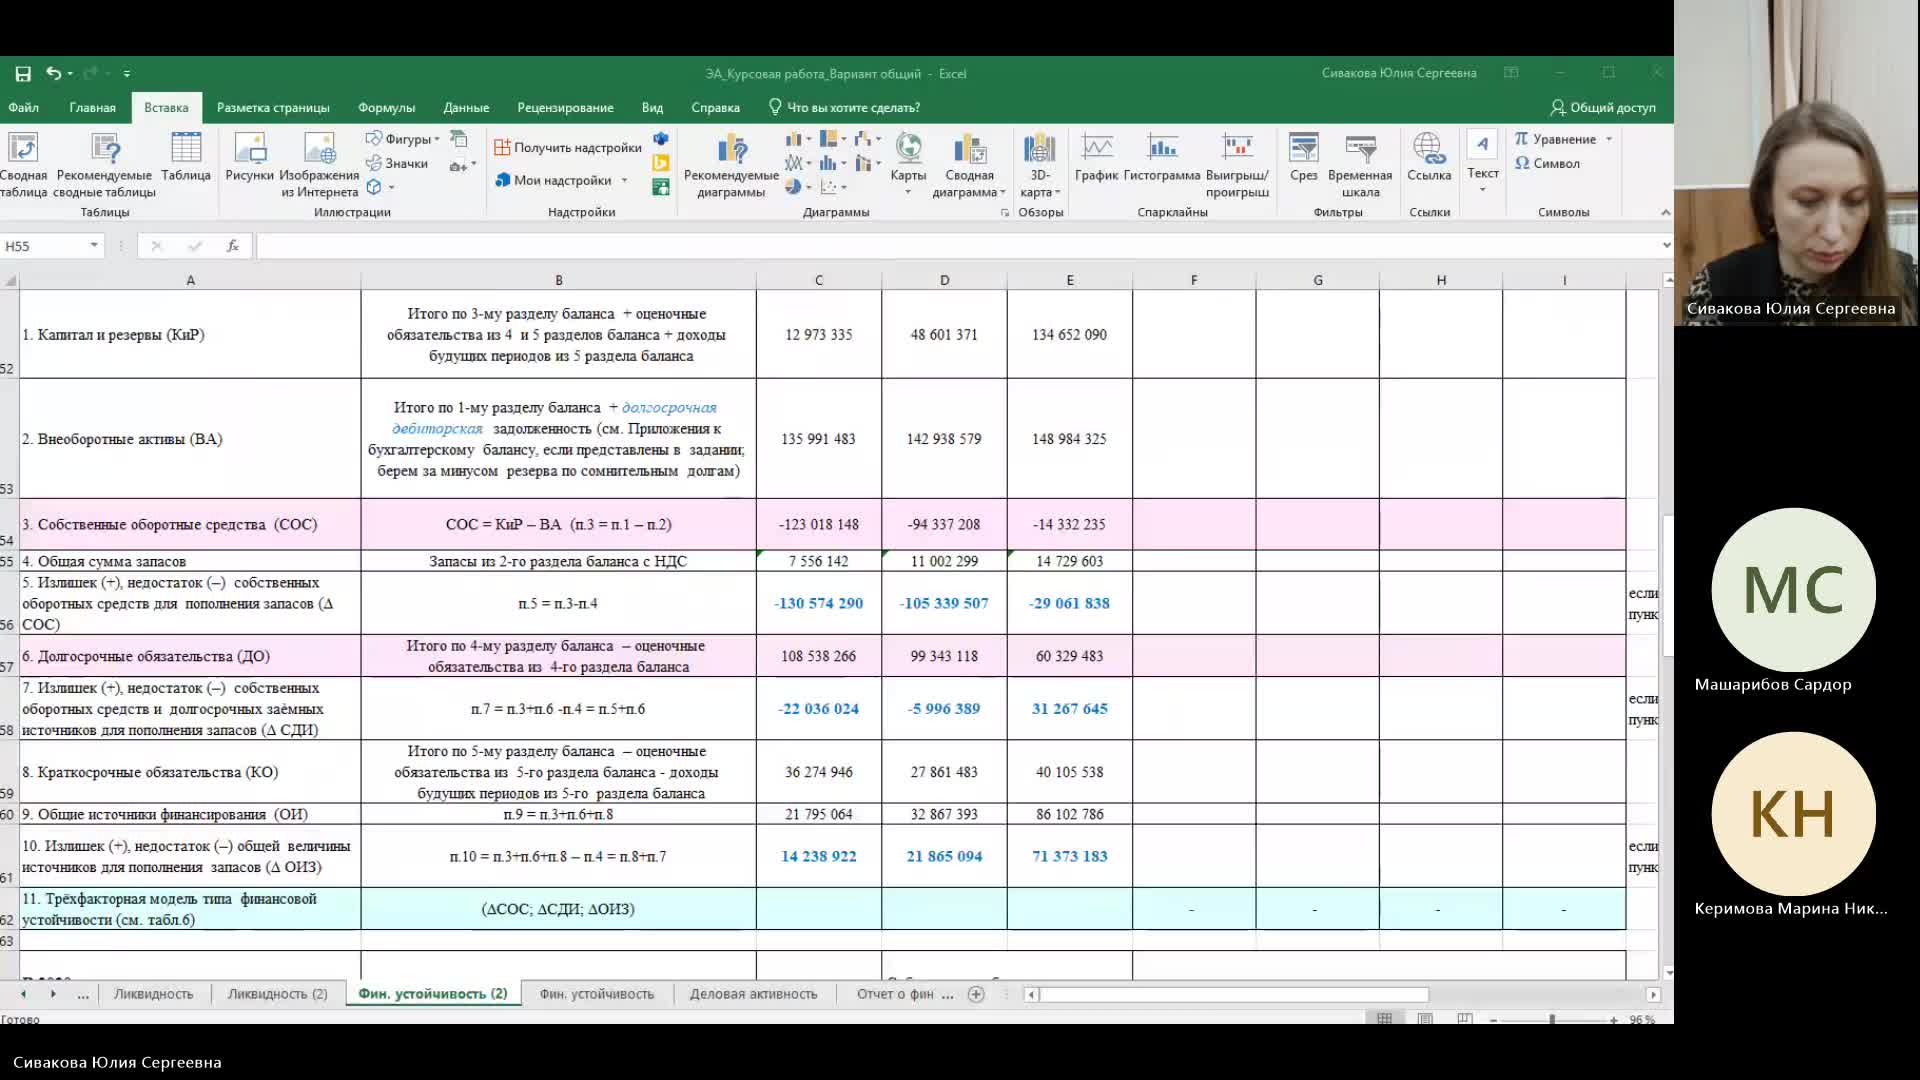Open the Фигуры shapes dropdown

(x=402, y=139)
